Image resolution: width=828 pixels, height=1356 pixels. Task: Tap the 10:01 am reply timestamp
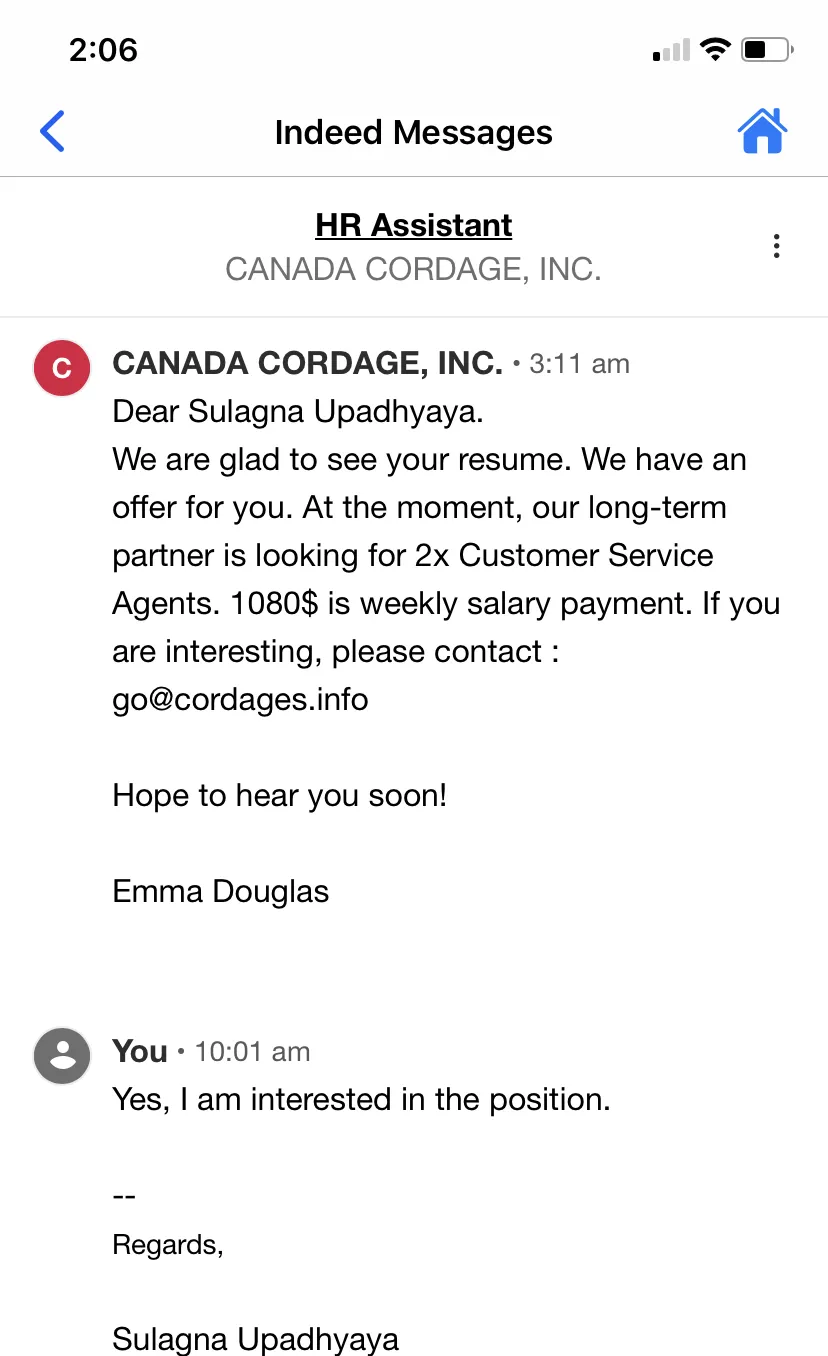pyautogui.click(x=252, y=1052)
